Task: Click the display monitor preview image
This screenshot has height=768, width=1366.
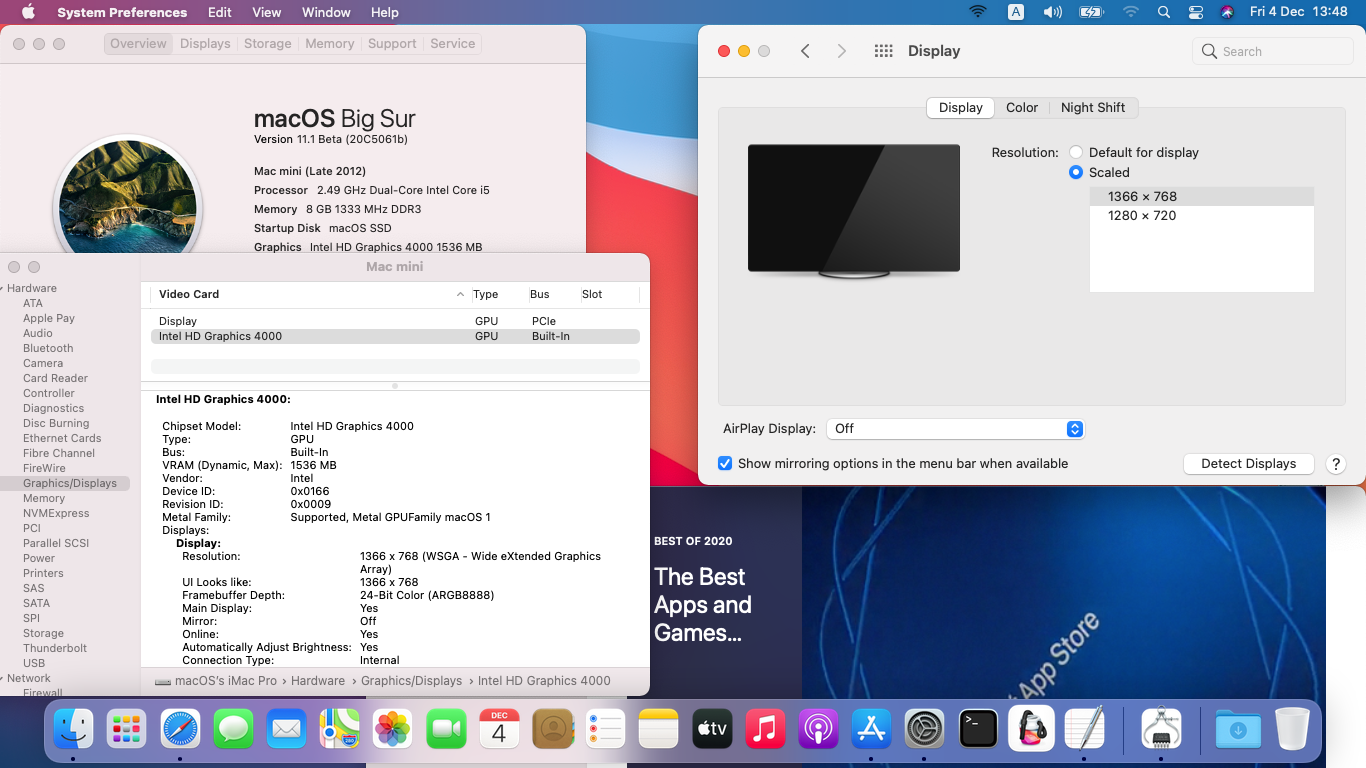Action: tap(854, 211)
